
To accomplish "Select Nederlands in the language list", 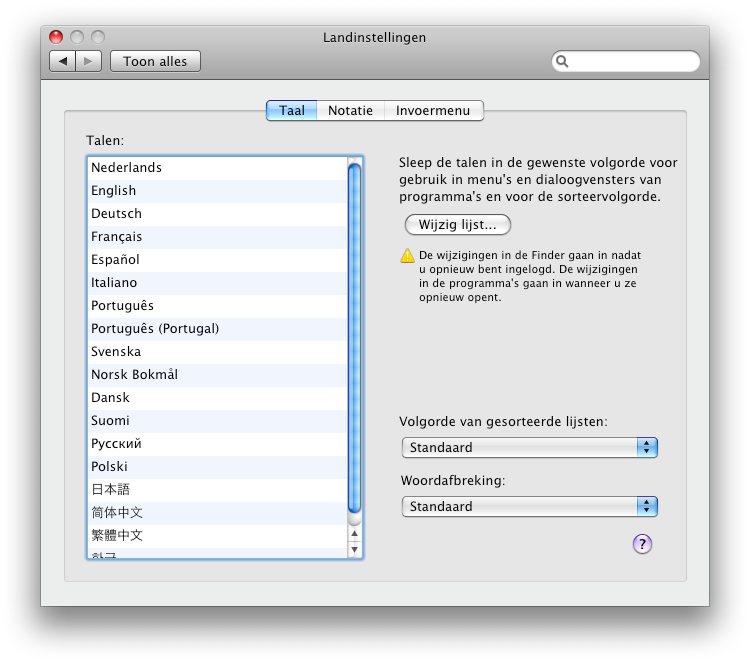I will pyautogui.click(x=218, y=168).
